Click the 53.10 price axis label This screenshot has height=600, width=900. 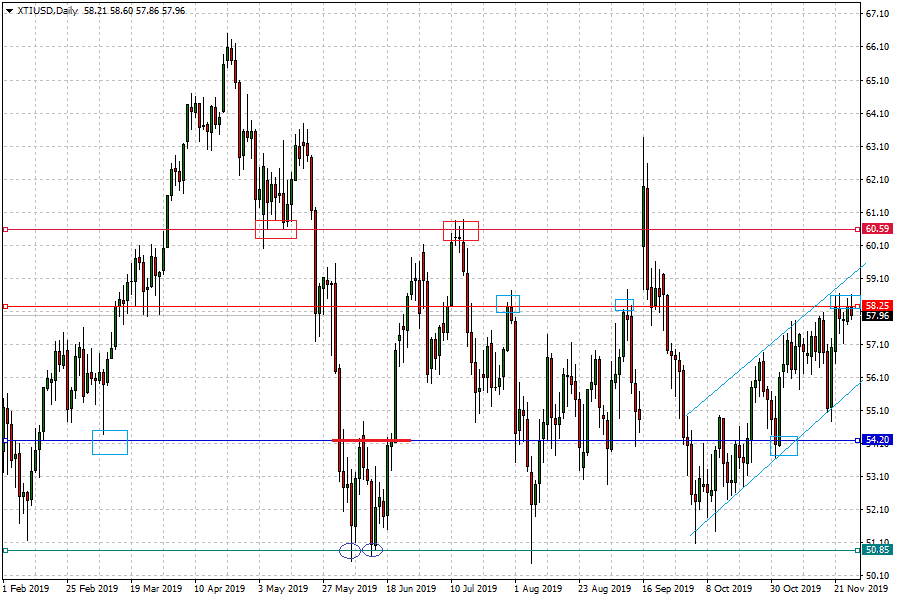tap(877, 477)
